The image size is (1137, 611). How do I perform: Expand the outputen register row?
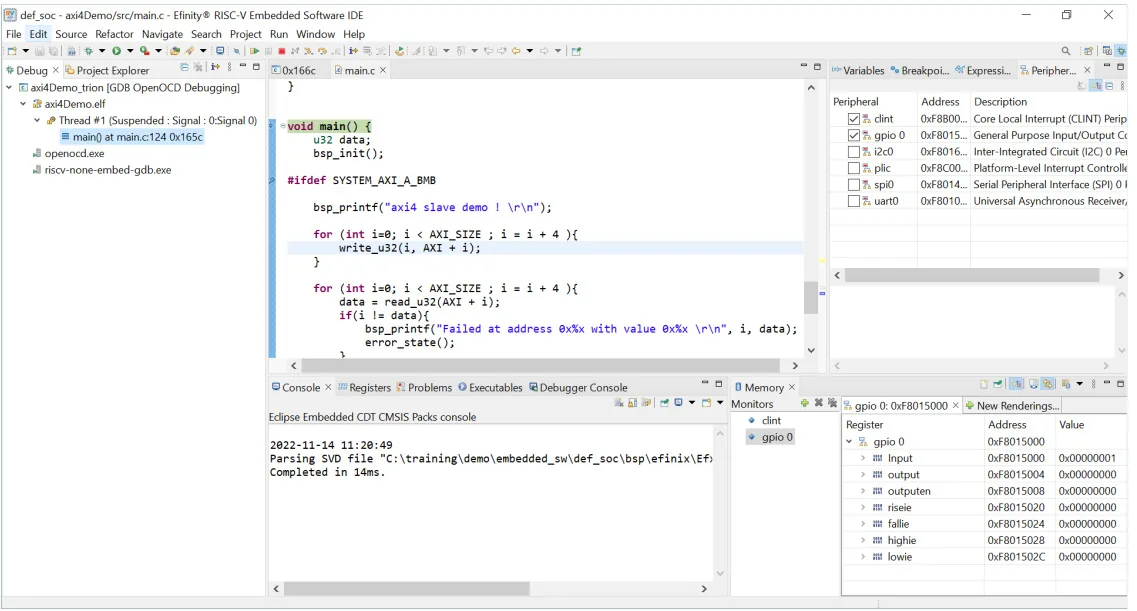(x=863, y=491)
